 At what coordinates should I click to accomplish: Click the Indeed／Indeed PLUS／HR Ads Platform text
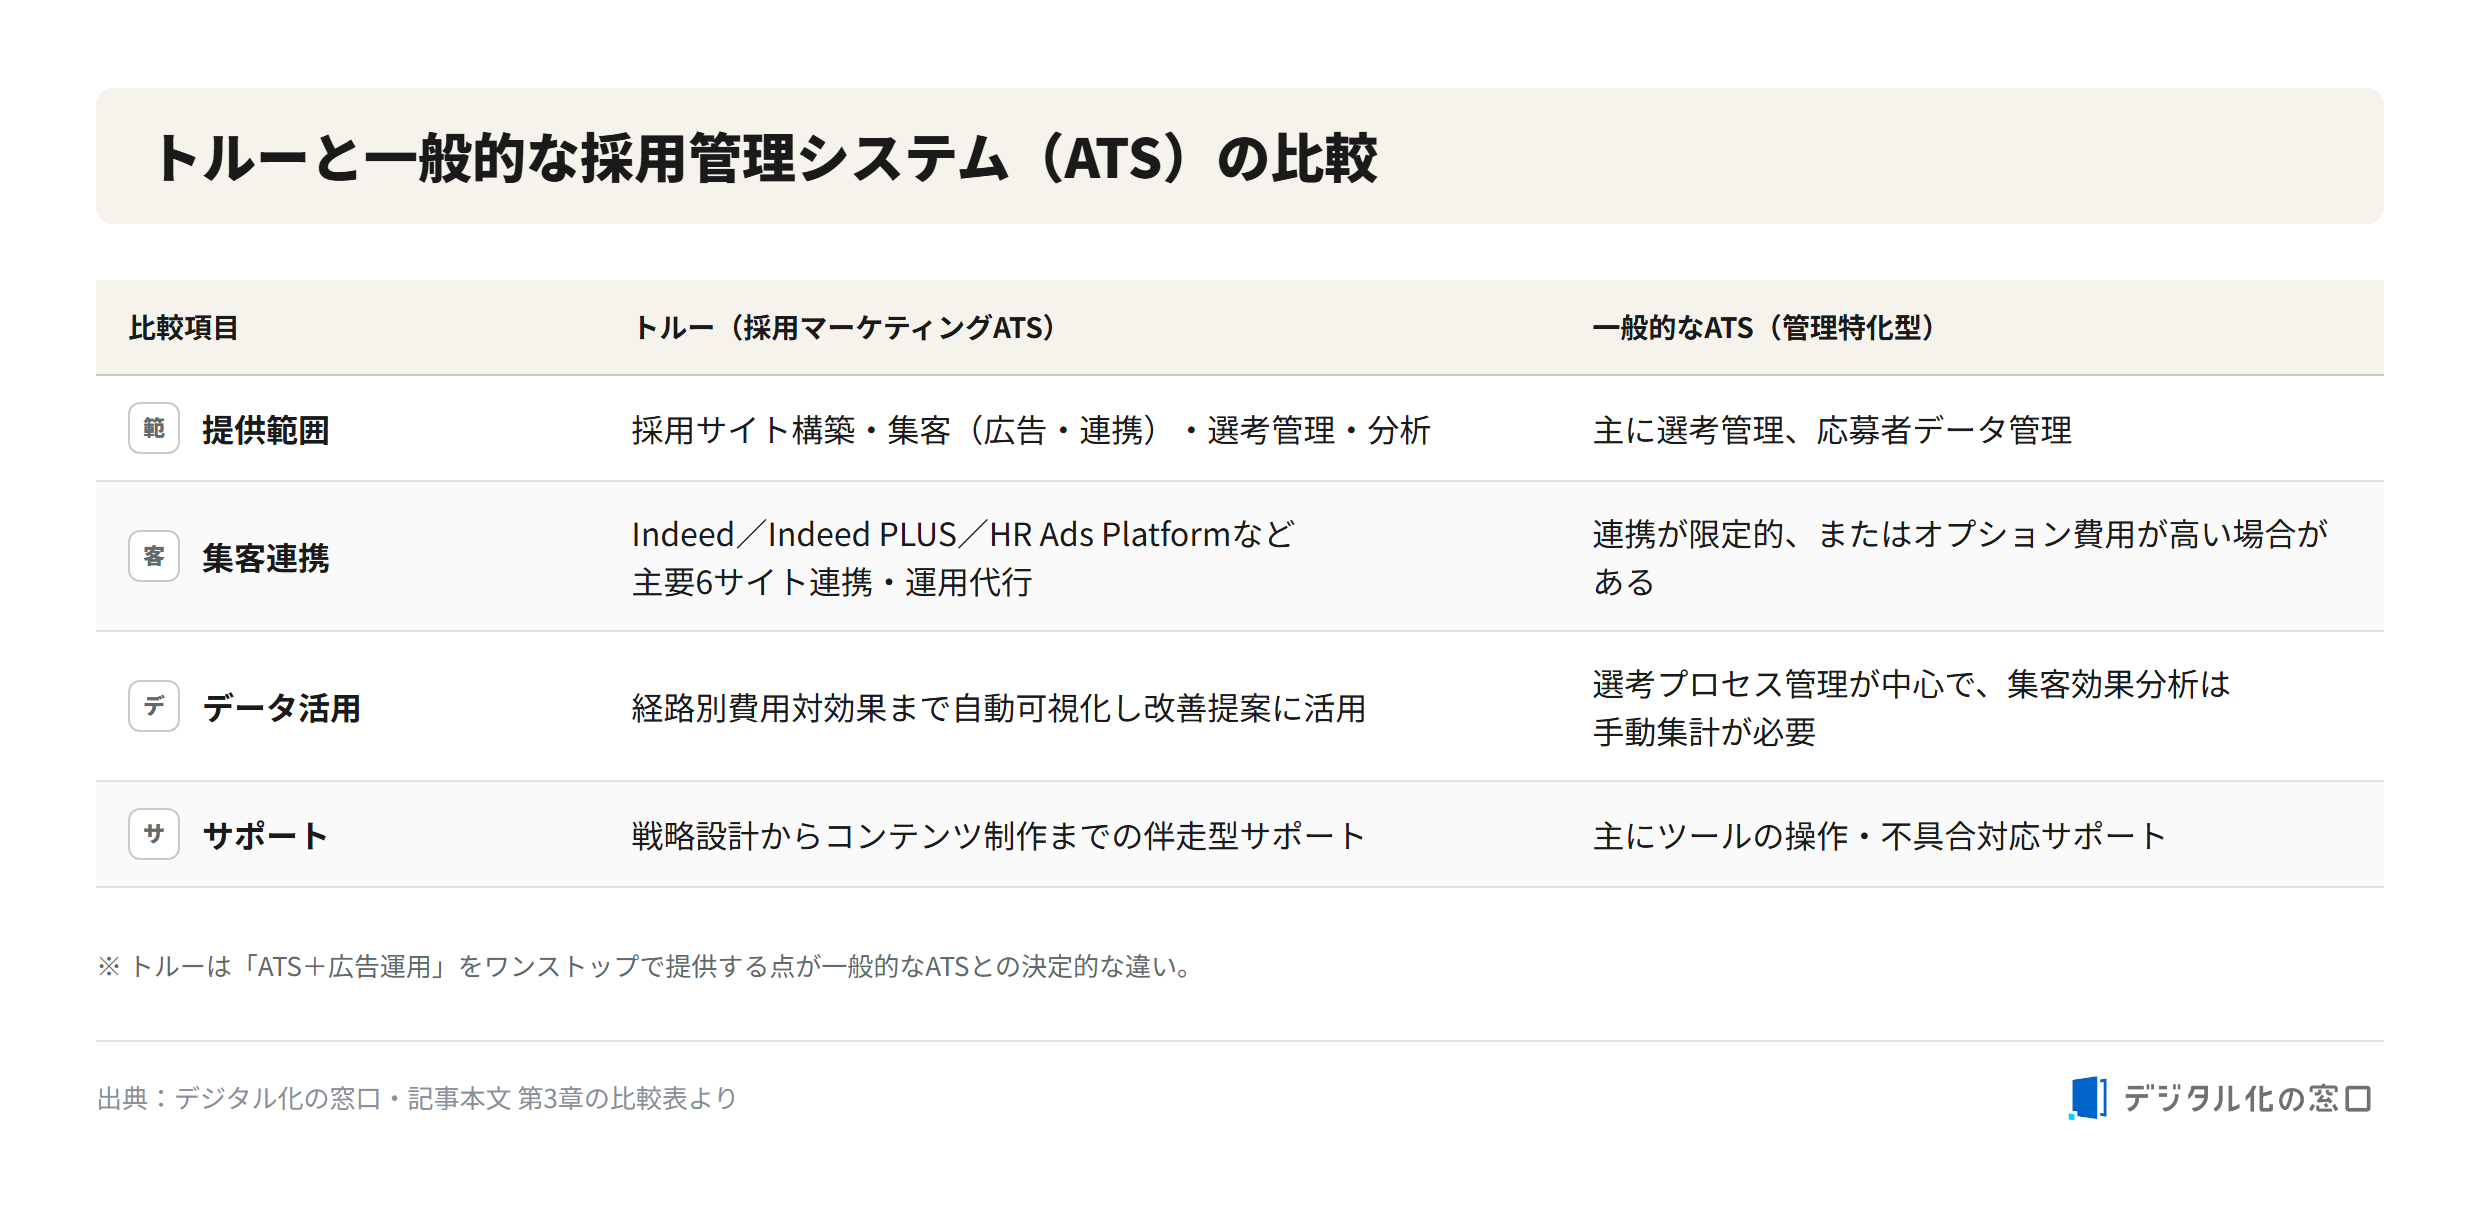pyautogui.click(x=930, y=534)
